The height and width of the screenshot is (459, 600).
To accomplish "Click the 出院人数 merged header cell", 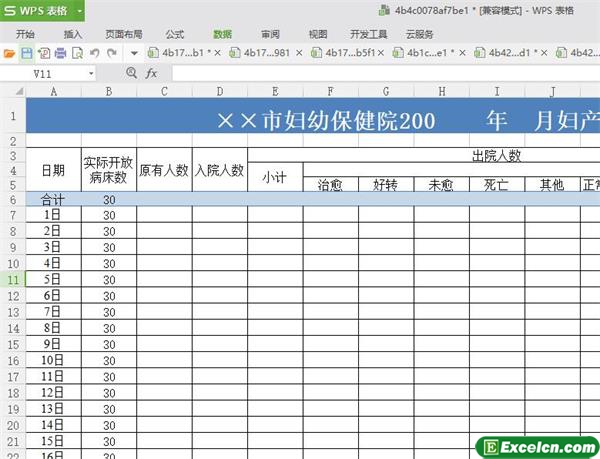I will [424, 155].
